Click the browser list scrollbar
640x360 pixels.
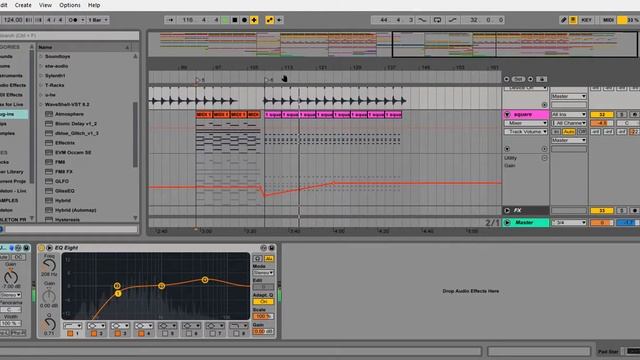[x=135, y=135]
